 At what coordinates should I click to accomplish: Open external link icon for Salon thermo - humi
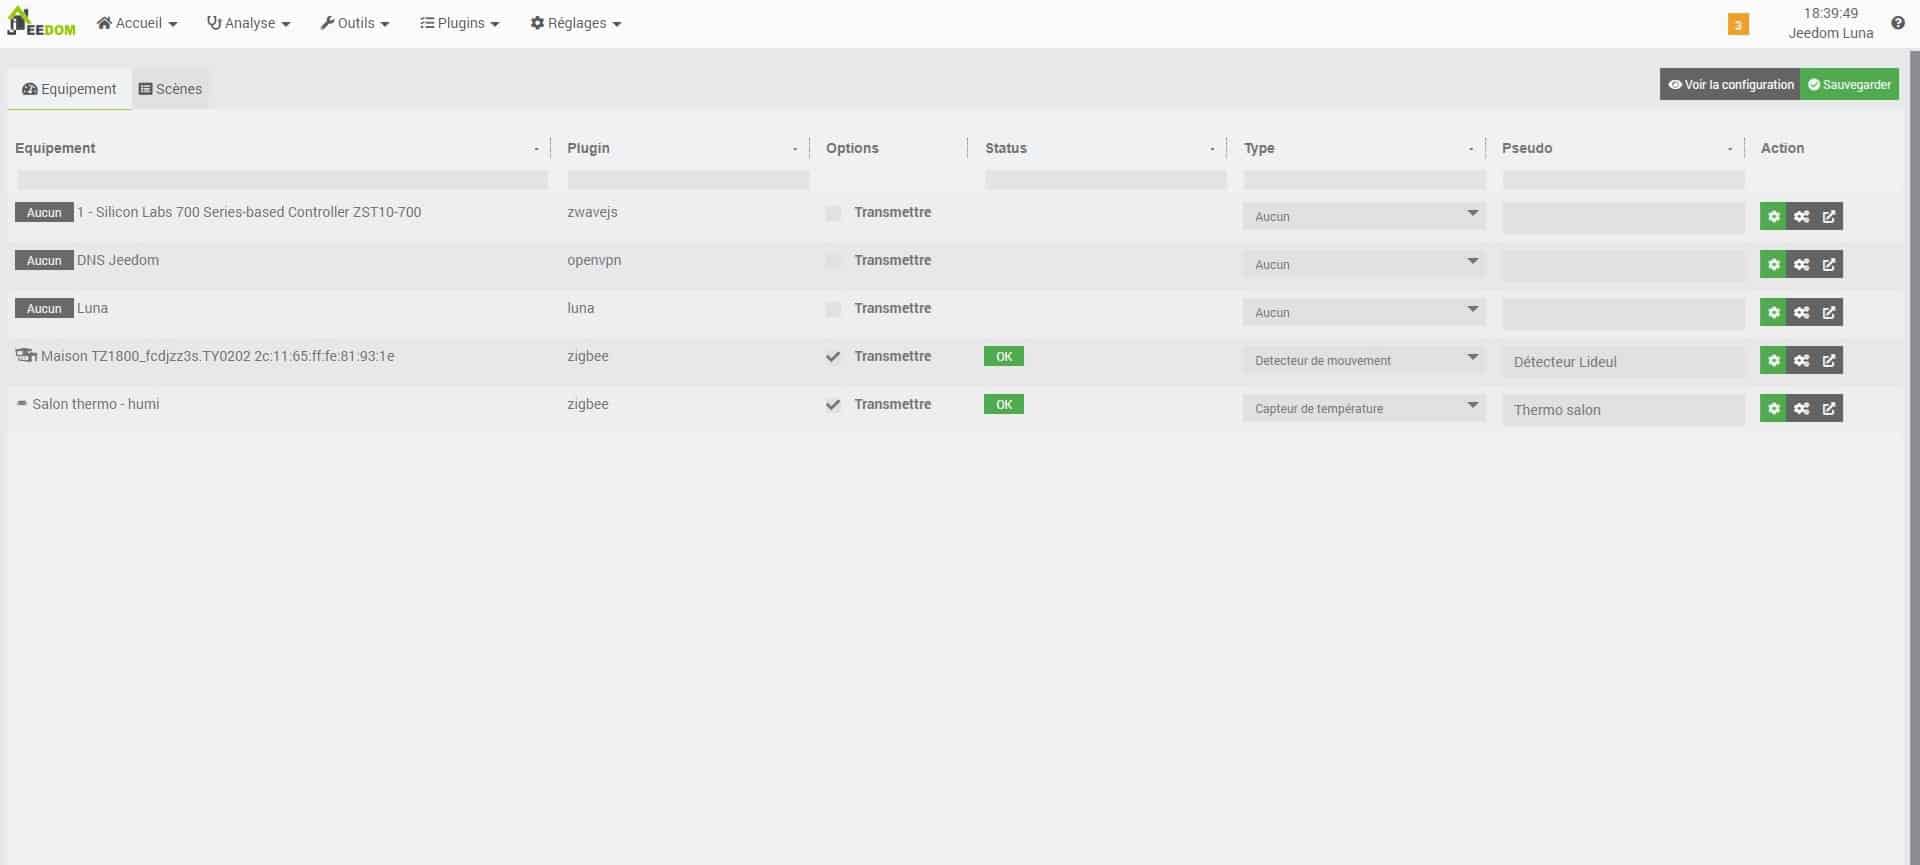pos(1829,408)
